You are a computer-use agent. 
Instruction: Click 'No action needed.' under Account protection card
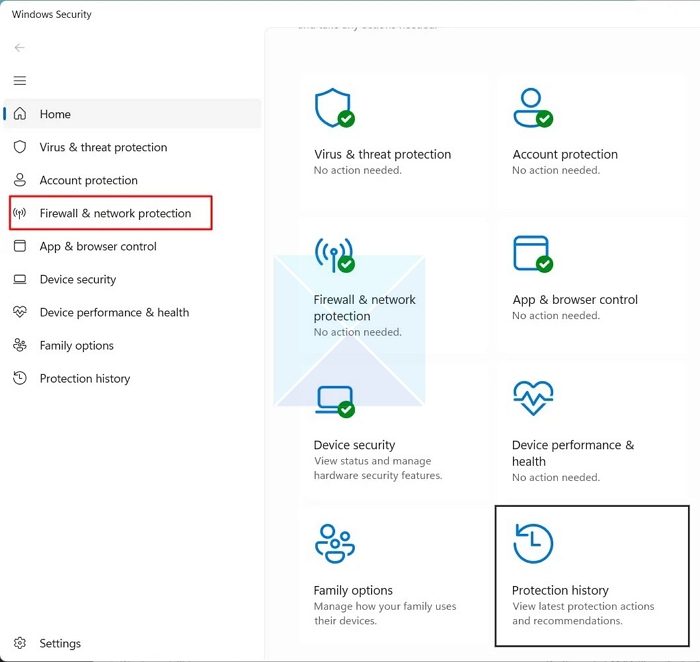tap(556, 170)
